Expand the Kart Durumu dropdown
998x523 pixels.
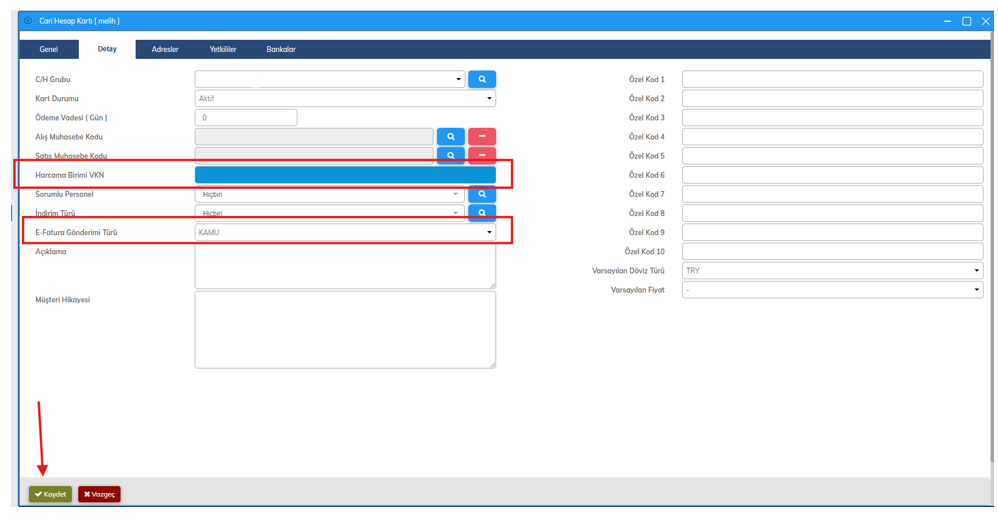click(x=345, y=99)
